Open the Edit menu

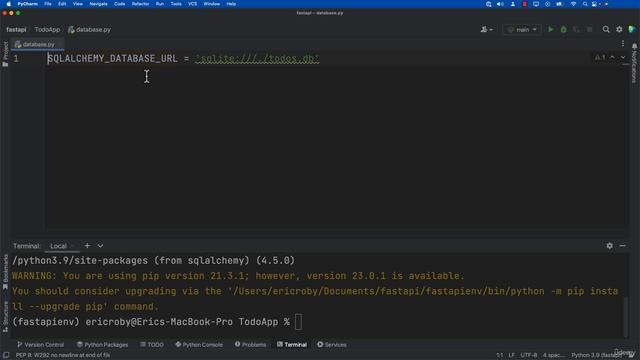[62, 4]
